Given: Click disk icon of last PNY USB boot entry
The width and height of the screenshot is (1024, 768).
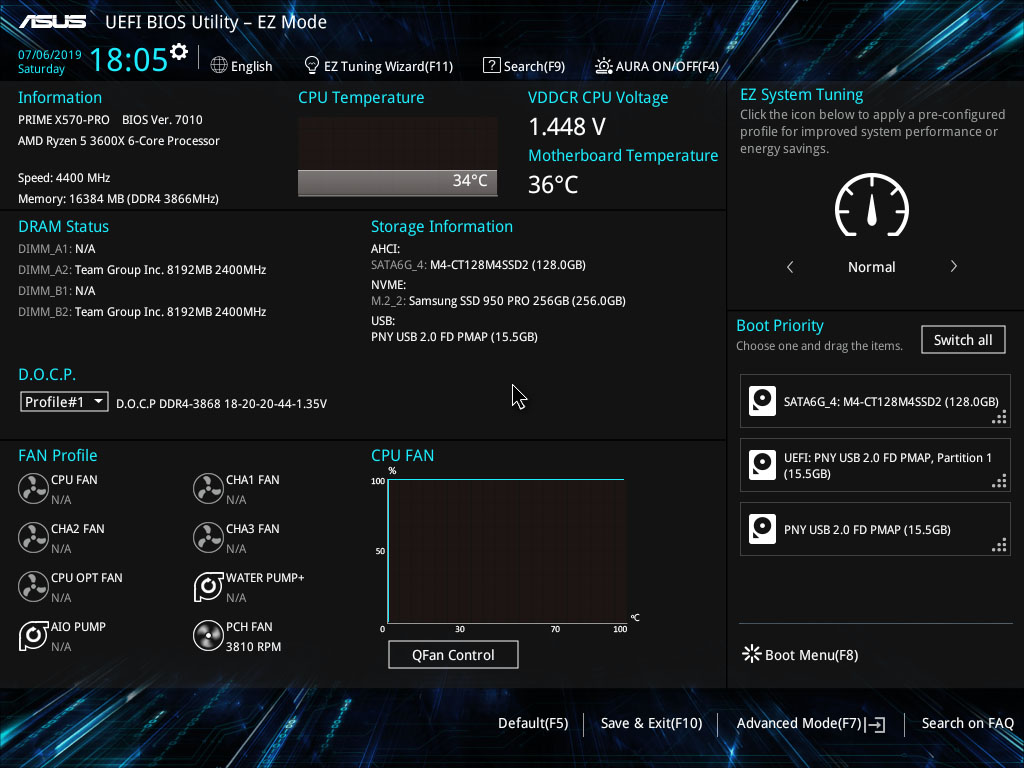Looking at the screenshot, I should pos(762,529).
